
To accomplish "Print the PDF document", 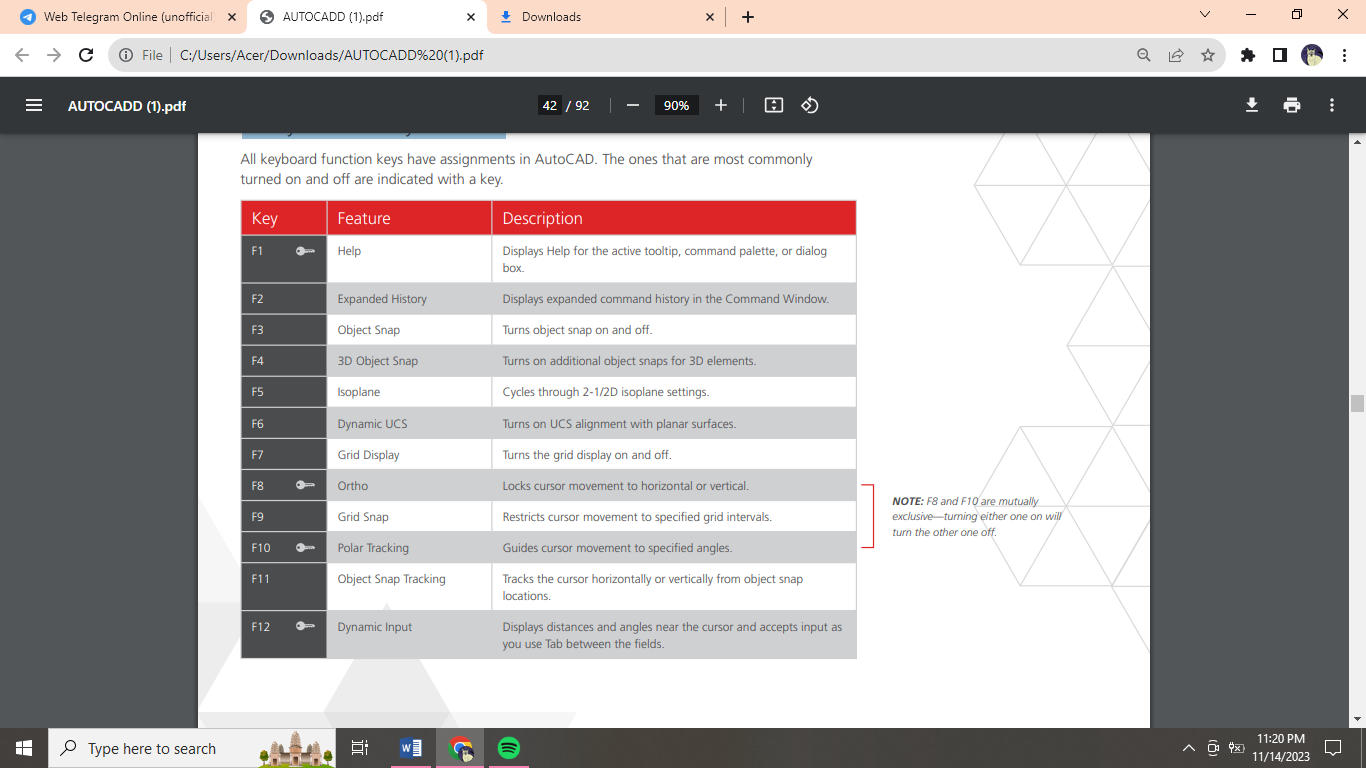I will pos(1292,105).
